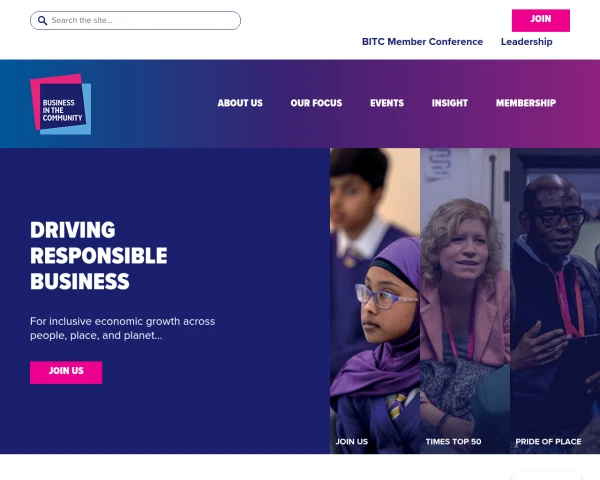Click the pink JOIN button at top
Image resolution: width=600 pixels, height=480 pixels.
pyautogui.click(x=541, y=20)
